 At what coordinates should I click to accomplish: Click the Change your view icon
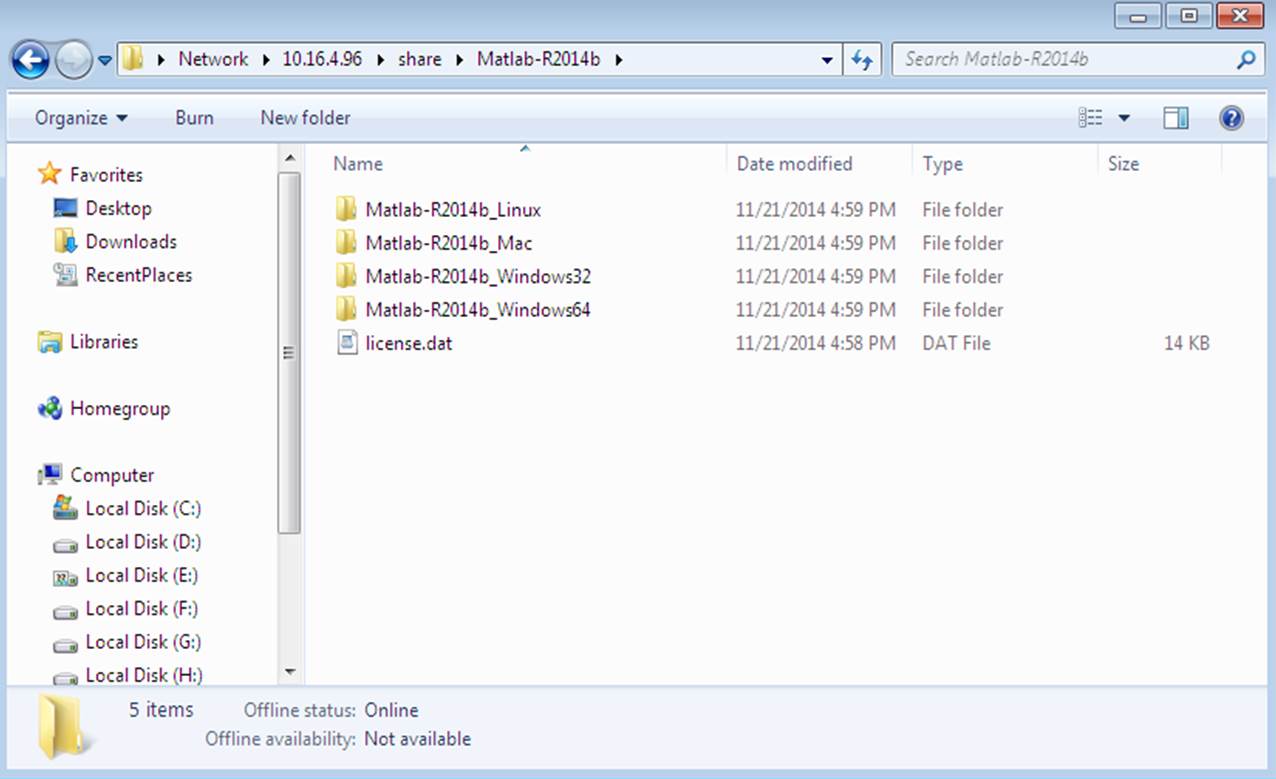tap(1090, 118)
